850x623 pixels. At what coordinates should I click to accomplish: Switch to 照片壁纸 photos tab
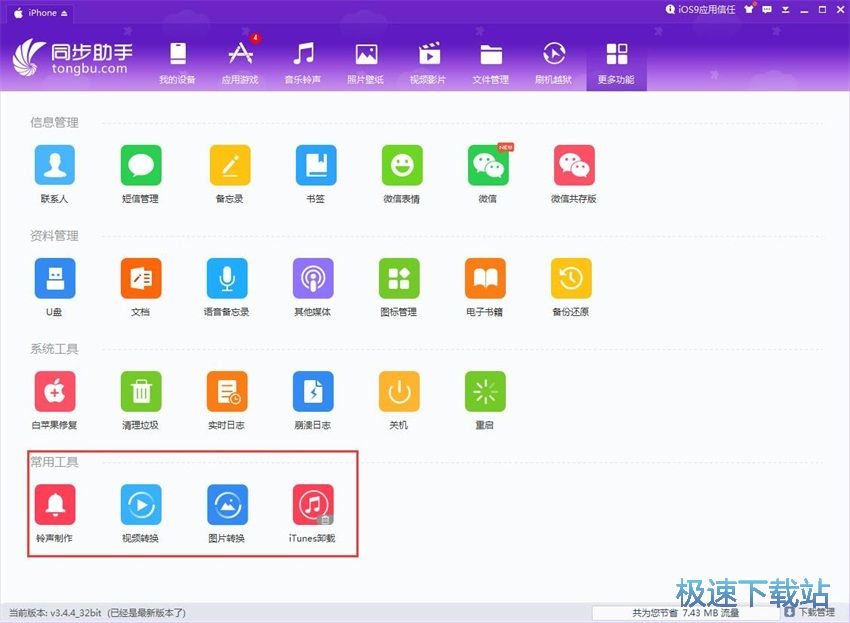[366, 63]
